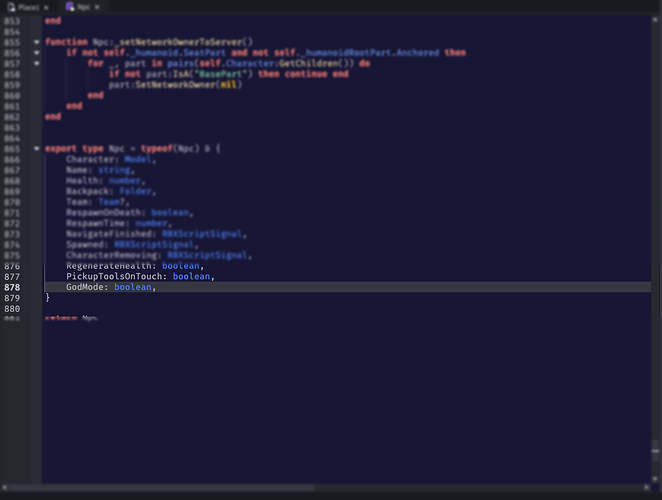Click the "BasePart" string on line 858
The height and width of the screenshot is (500, 662).
pos(220,74)
